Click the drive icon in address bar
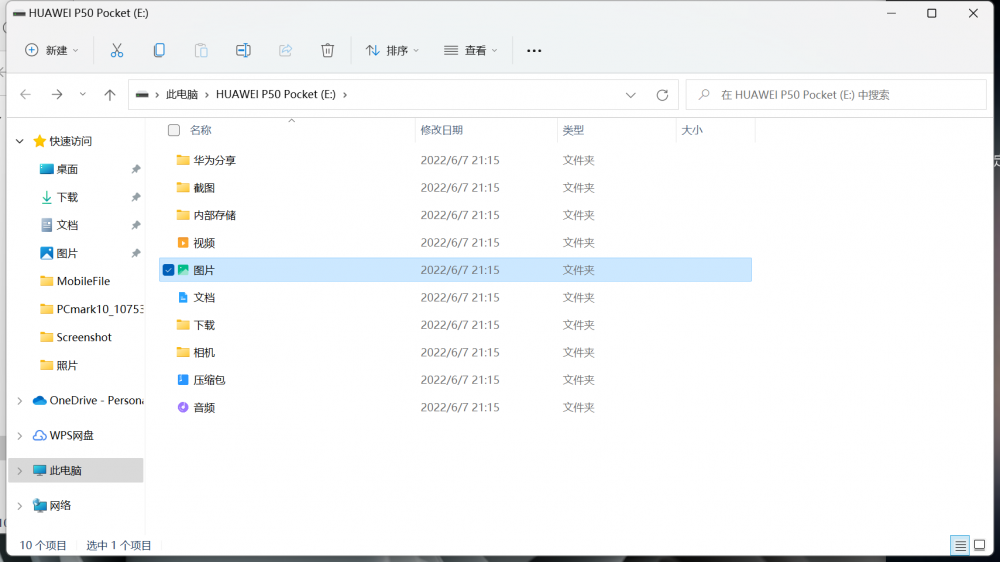The width and height of the screenshot is (1000, 562). 142,94
